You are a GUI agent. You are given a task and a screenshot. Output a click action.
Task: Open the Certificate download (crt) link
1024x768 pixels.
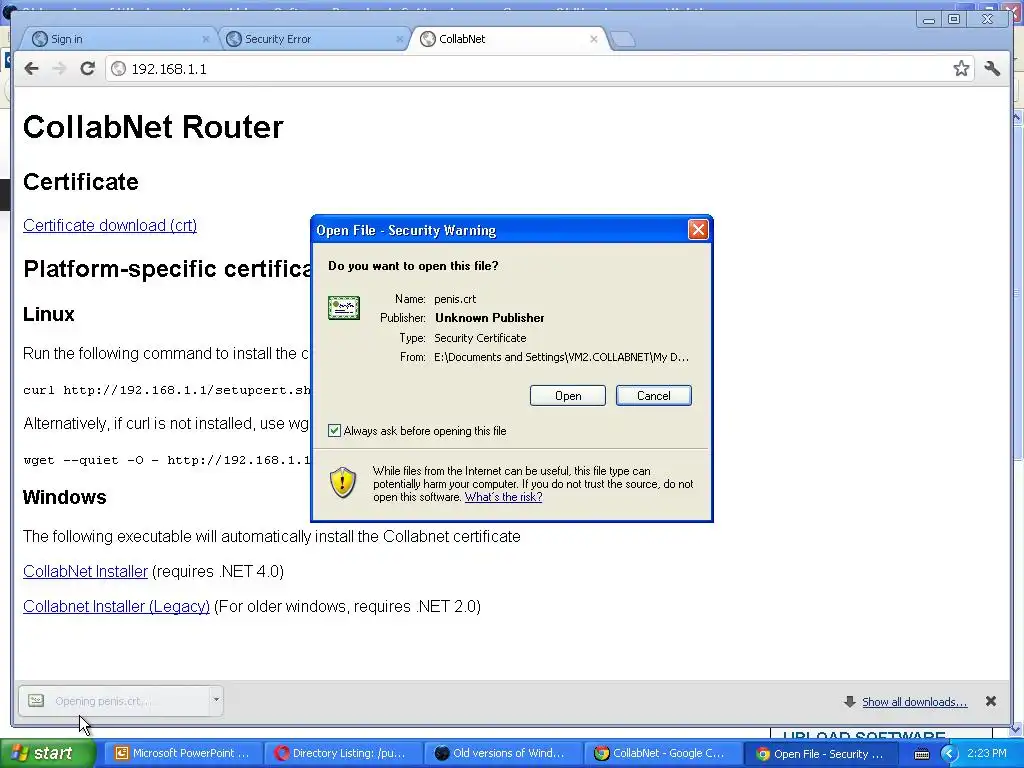110,225
